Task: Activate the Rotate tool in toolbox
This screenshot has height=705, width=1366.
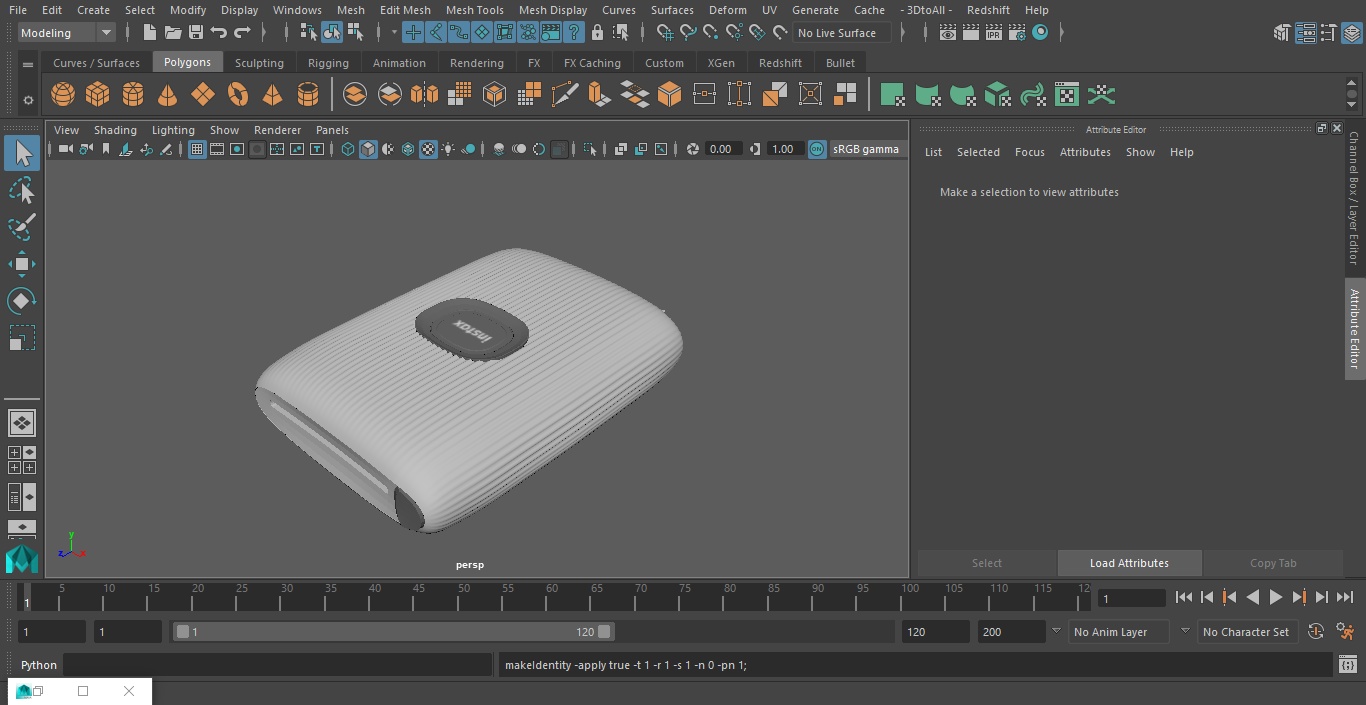Action: [22, 301]
